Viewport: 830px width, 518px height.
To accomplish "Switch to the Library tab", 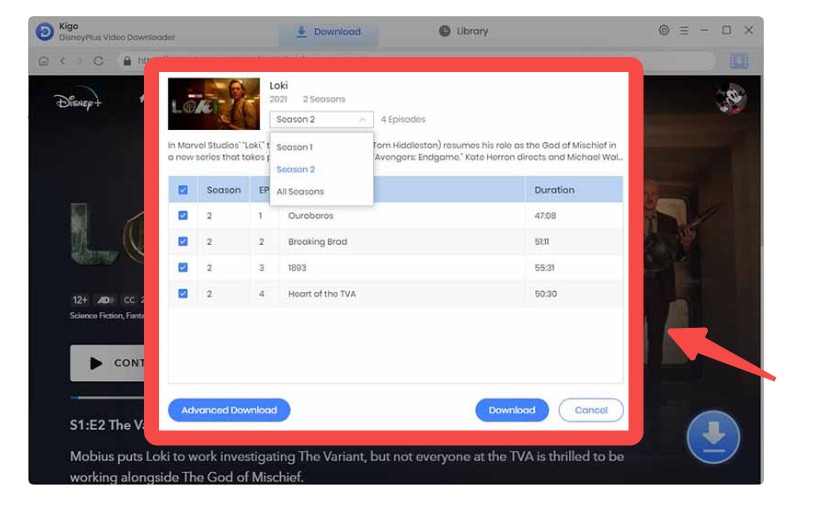I will pos(464,31).
